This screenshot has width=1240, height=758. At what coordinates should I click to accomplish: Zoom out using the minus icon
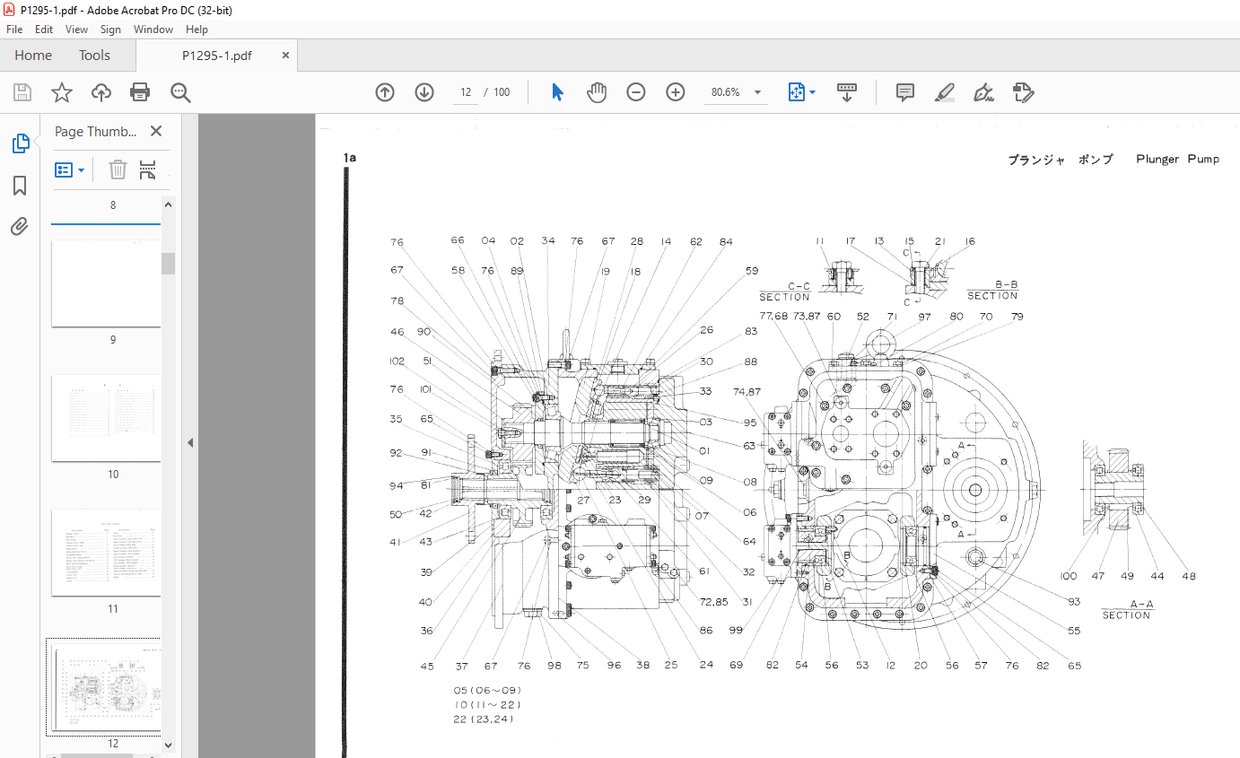point(636,91)
